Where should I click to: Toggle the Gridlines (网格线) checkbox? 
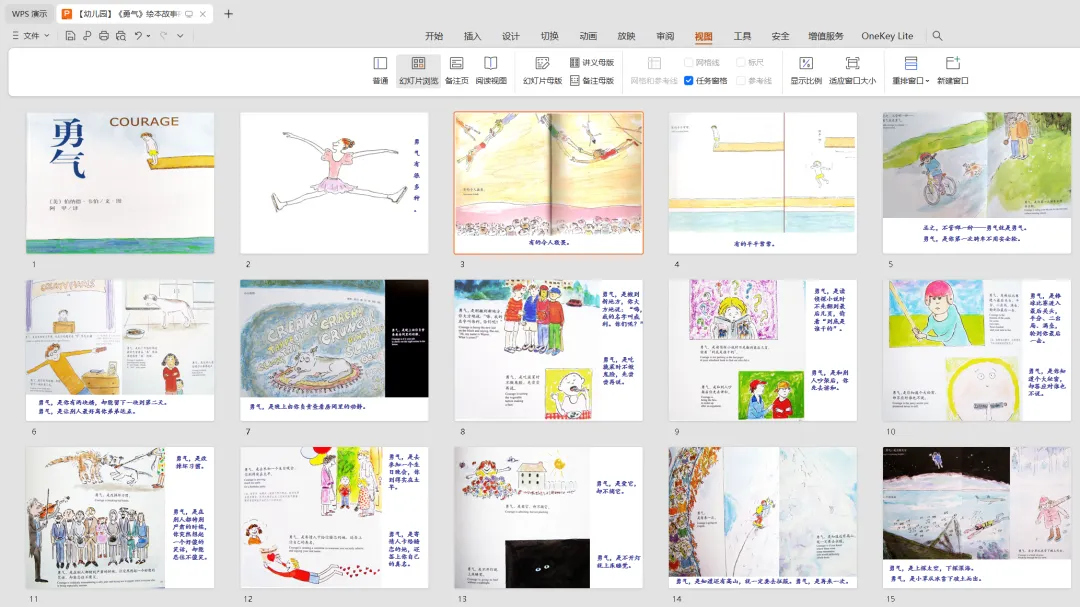[702, 62]
